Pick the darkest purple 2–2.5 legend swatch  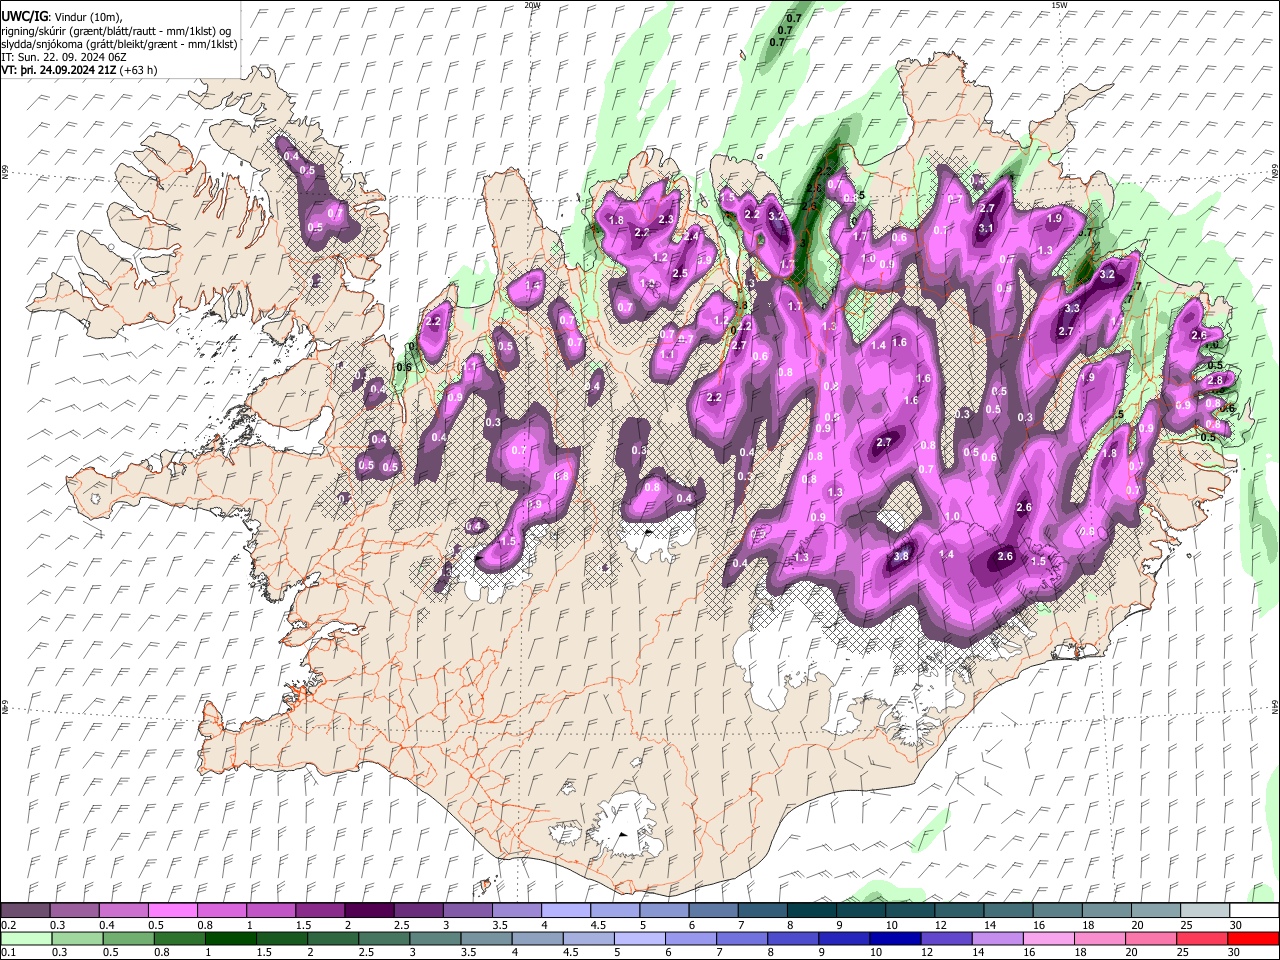click(x=369, y=911)
